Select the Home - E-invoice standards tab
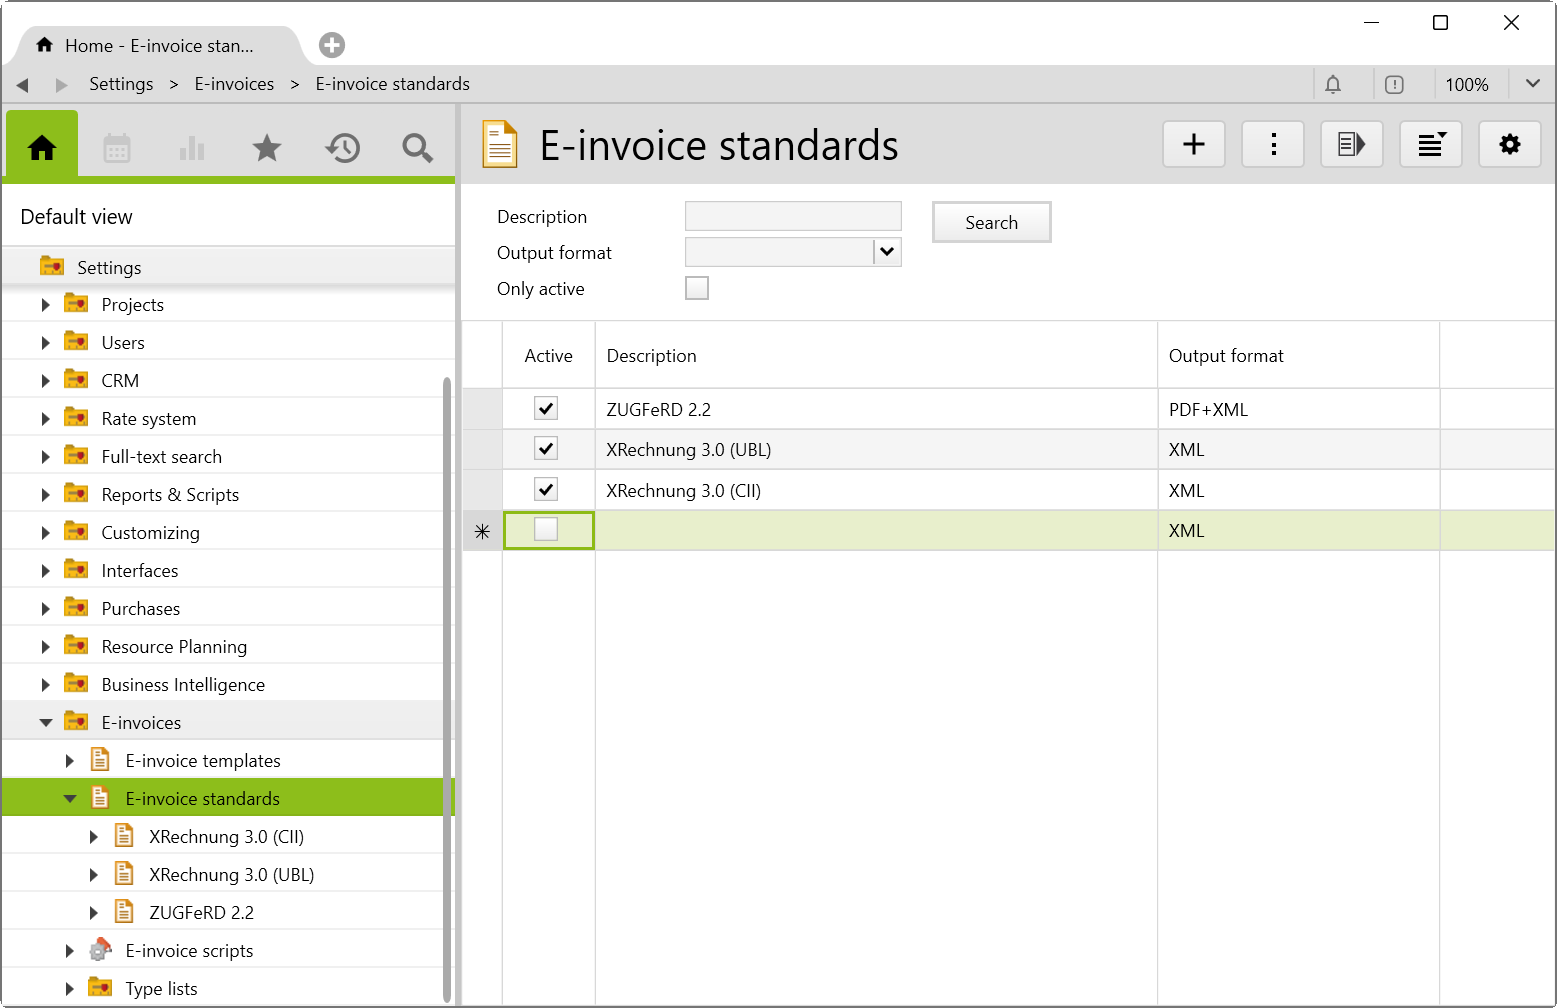The width and height of the screenshot is (1557, 1008). click(x=158, y=46)
